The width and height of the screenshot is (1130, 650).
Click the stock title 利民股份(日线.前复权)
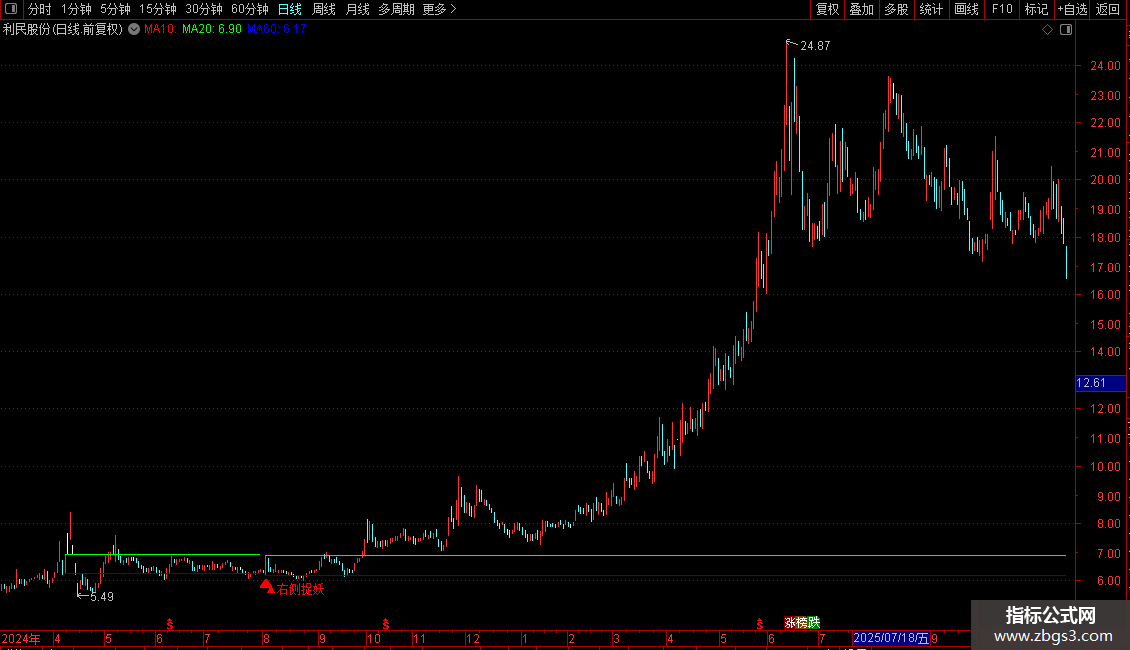pos(63,30)
